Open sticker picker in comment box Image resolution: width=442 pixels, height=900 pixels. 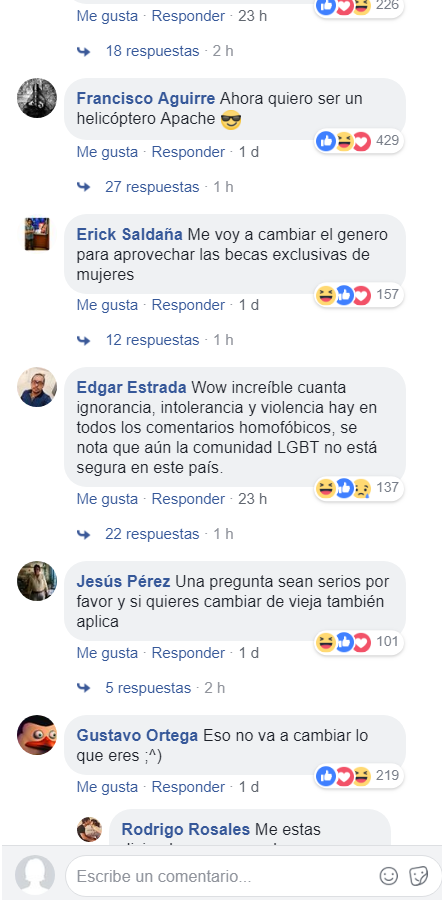(x=418, y=876)
